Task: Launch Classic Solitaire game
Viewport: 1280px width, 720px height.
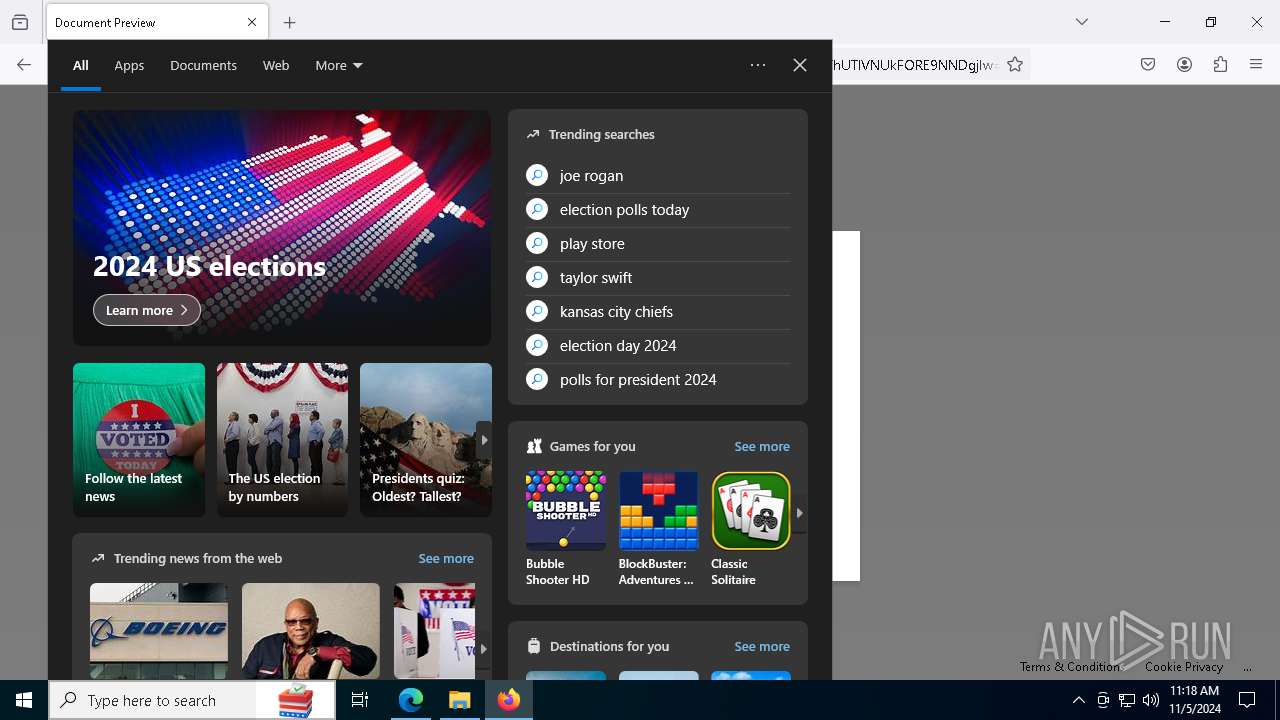Action: (751, 529)
